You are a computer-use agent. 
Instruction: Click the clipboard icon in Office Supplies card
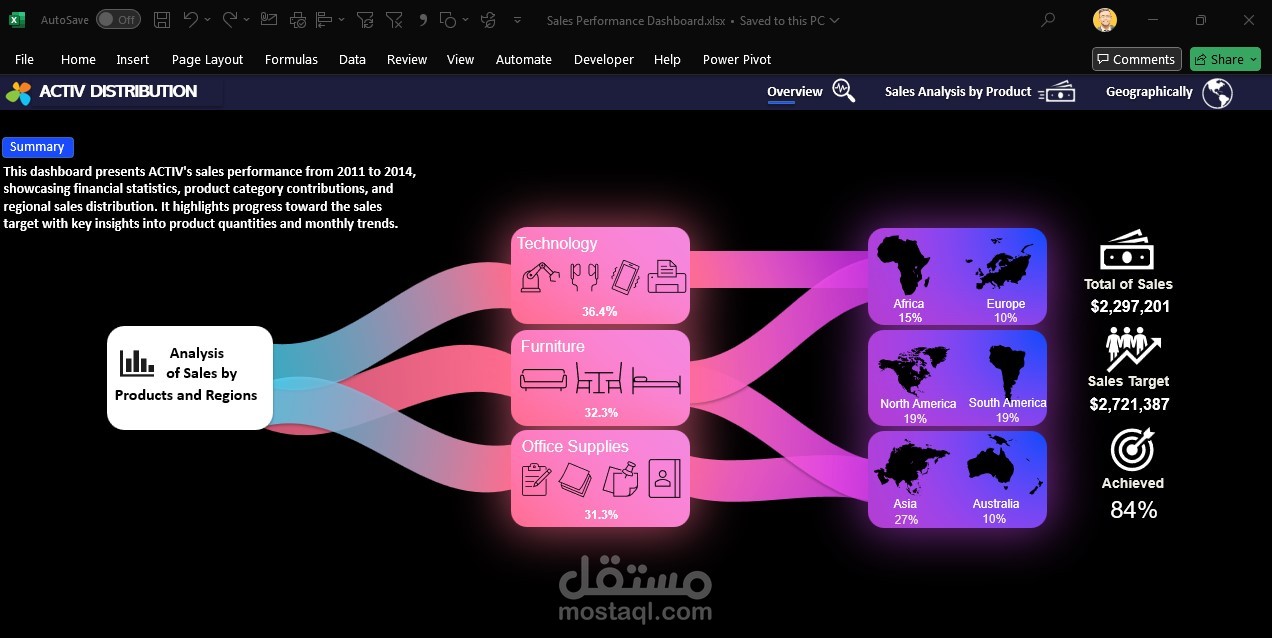click(x=536, y=478)
